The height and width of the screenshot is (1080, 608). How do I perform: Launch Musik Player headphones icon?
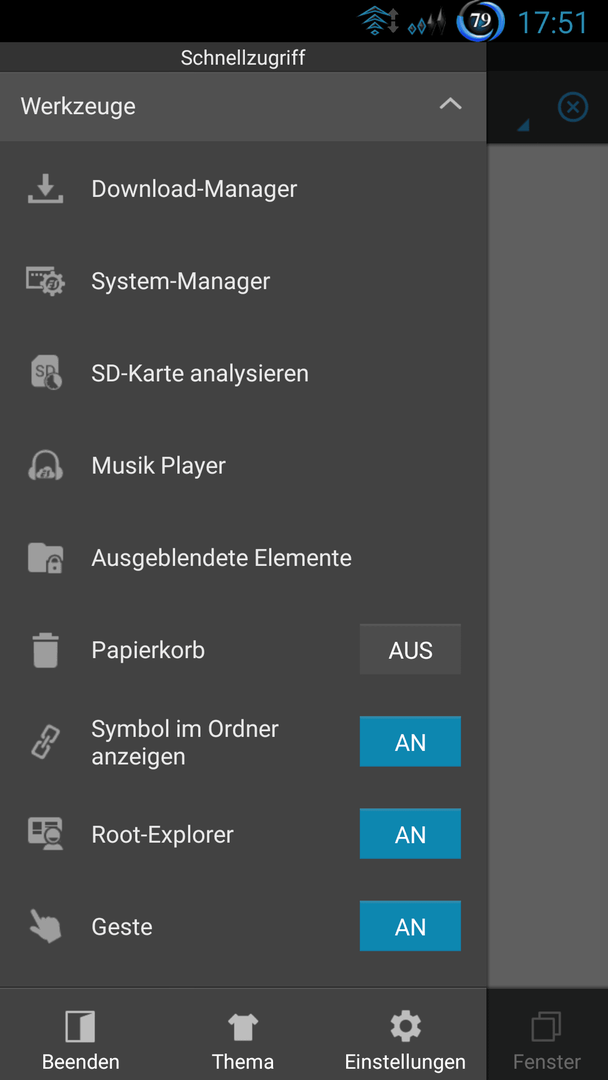point(45,465)
